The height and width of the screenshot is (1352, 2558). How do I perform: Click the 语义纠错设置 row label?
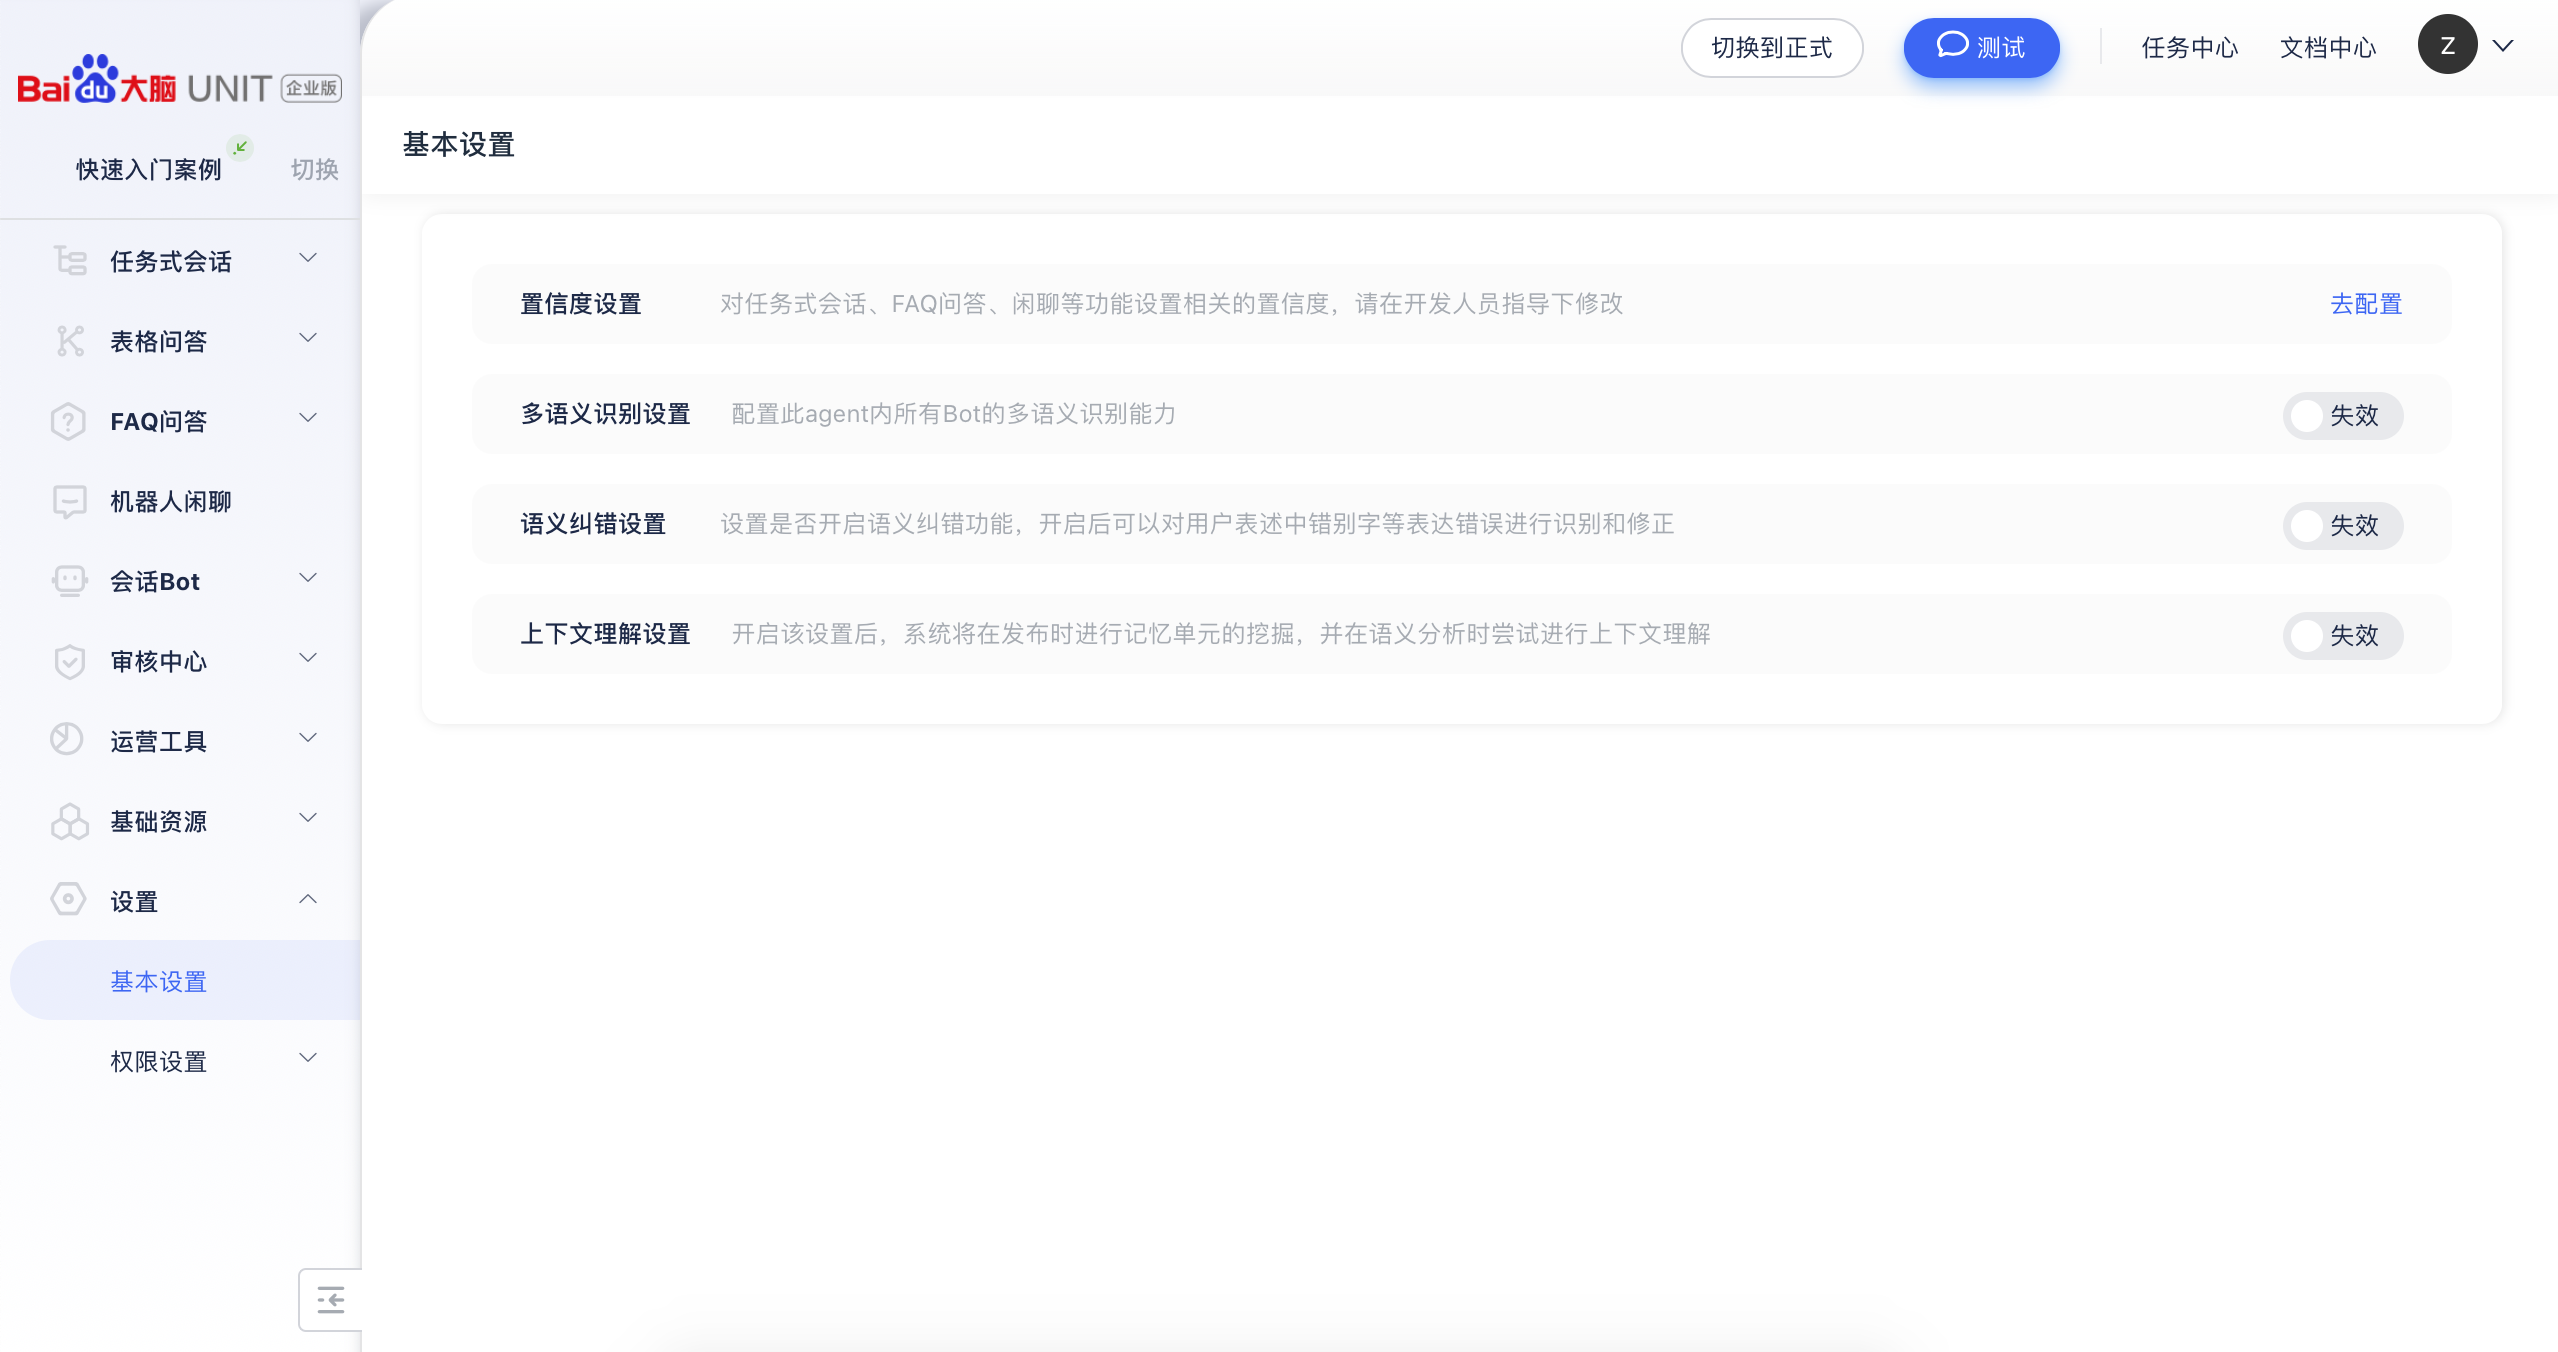[x=593, y=524]
